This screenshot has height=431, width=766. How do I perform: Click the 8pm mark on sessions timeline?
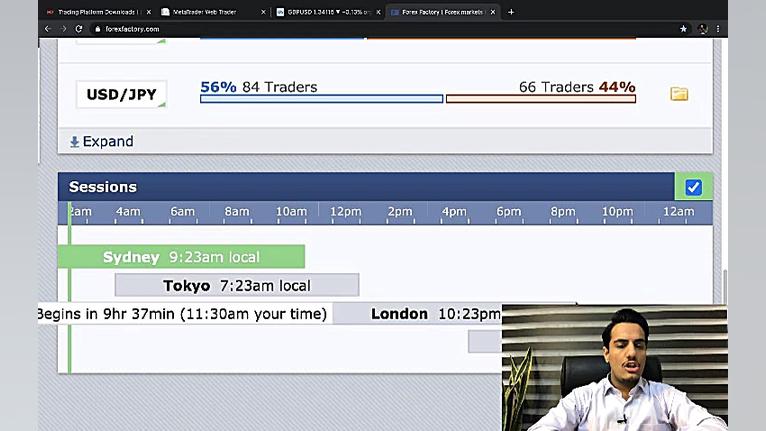click(563, 212)
